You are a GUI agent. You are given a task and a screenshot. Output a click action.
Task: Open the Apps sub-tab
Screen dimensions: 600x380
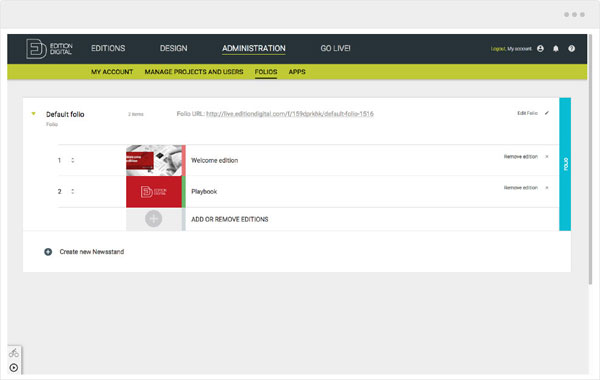coord(297,72)
